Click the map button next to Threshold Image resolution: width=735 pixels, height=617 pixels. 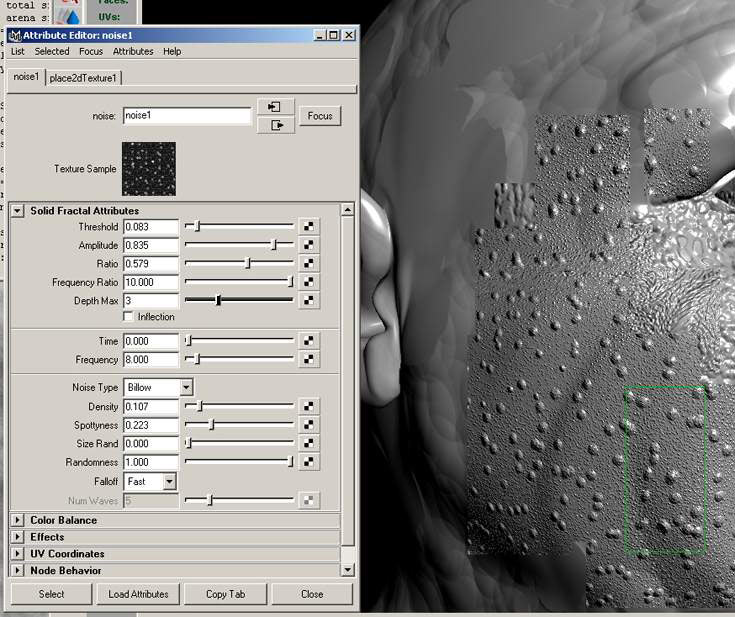pos(309,227)
